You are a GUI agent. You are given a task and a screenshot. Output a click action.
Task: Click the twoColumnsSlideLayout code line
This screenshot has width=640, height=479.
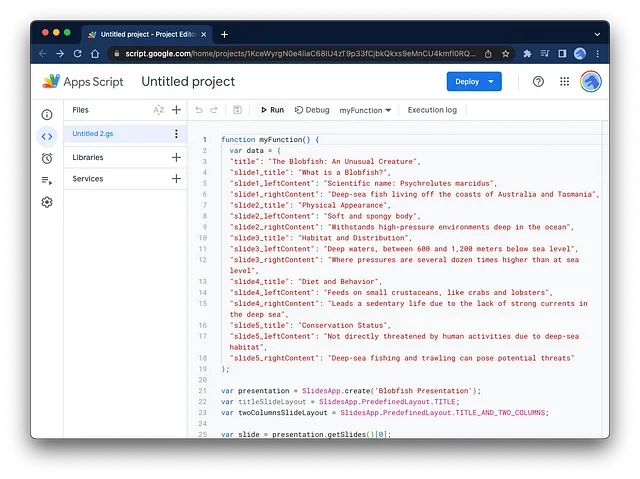click(x=385, y=412)
